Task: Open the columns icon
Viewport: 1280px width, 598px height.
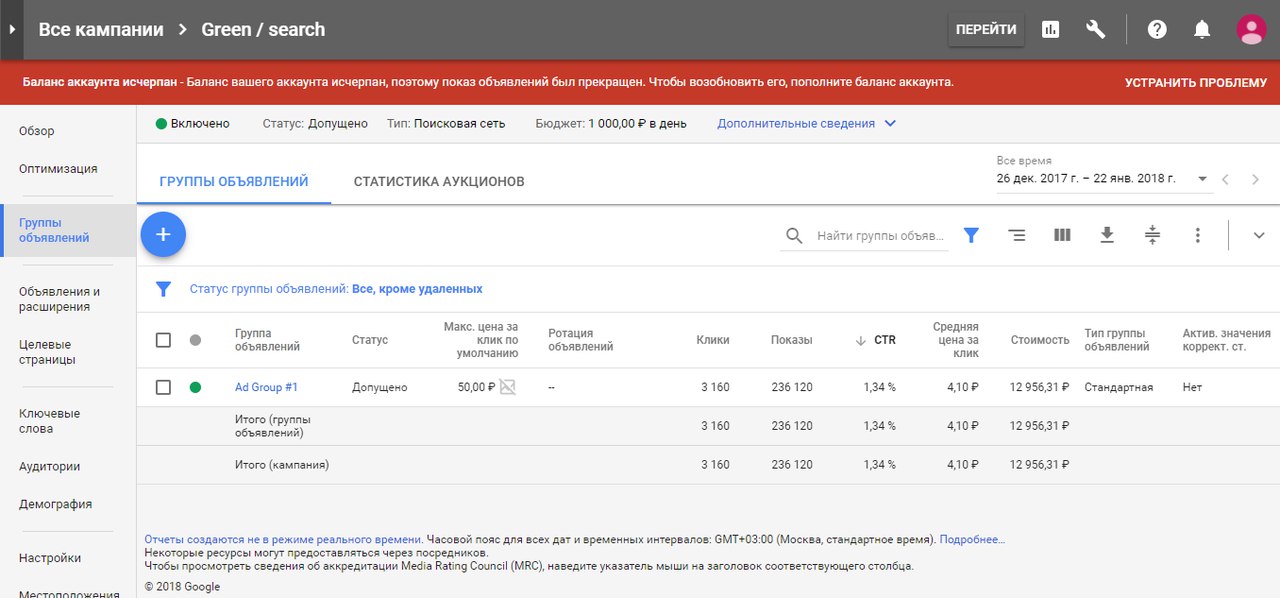Action: [x=1062, y=235]
